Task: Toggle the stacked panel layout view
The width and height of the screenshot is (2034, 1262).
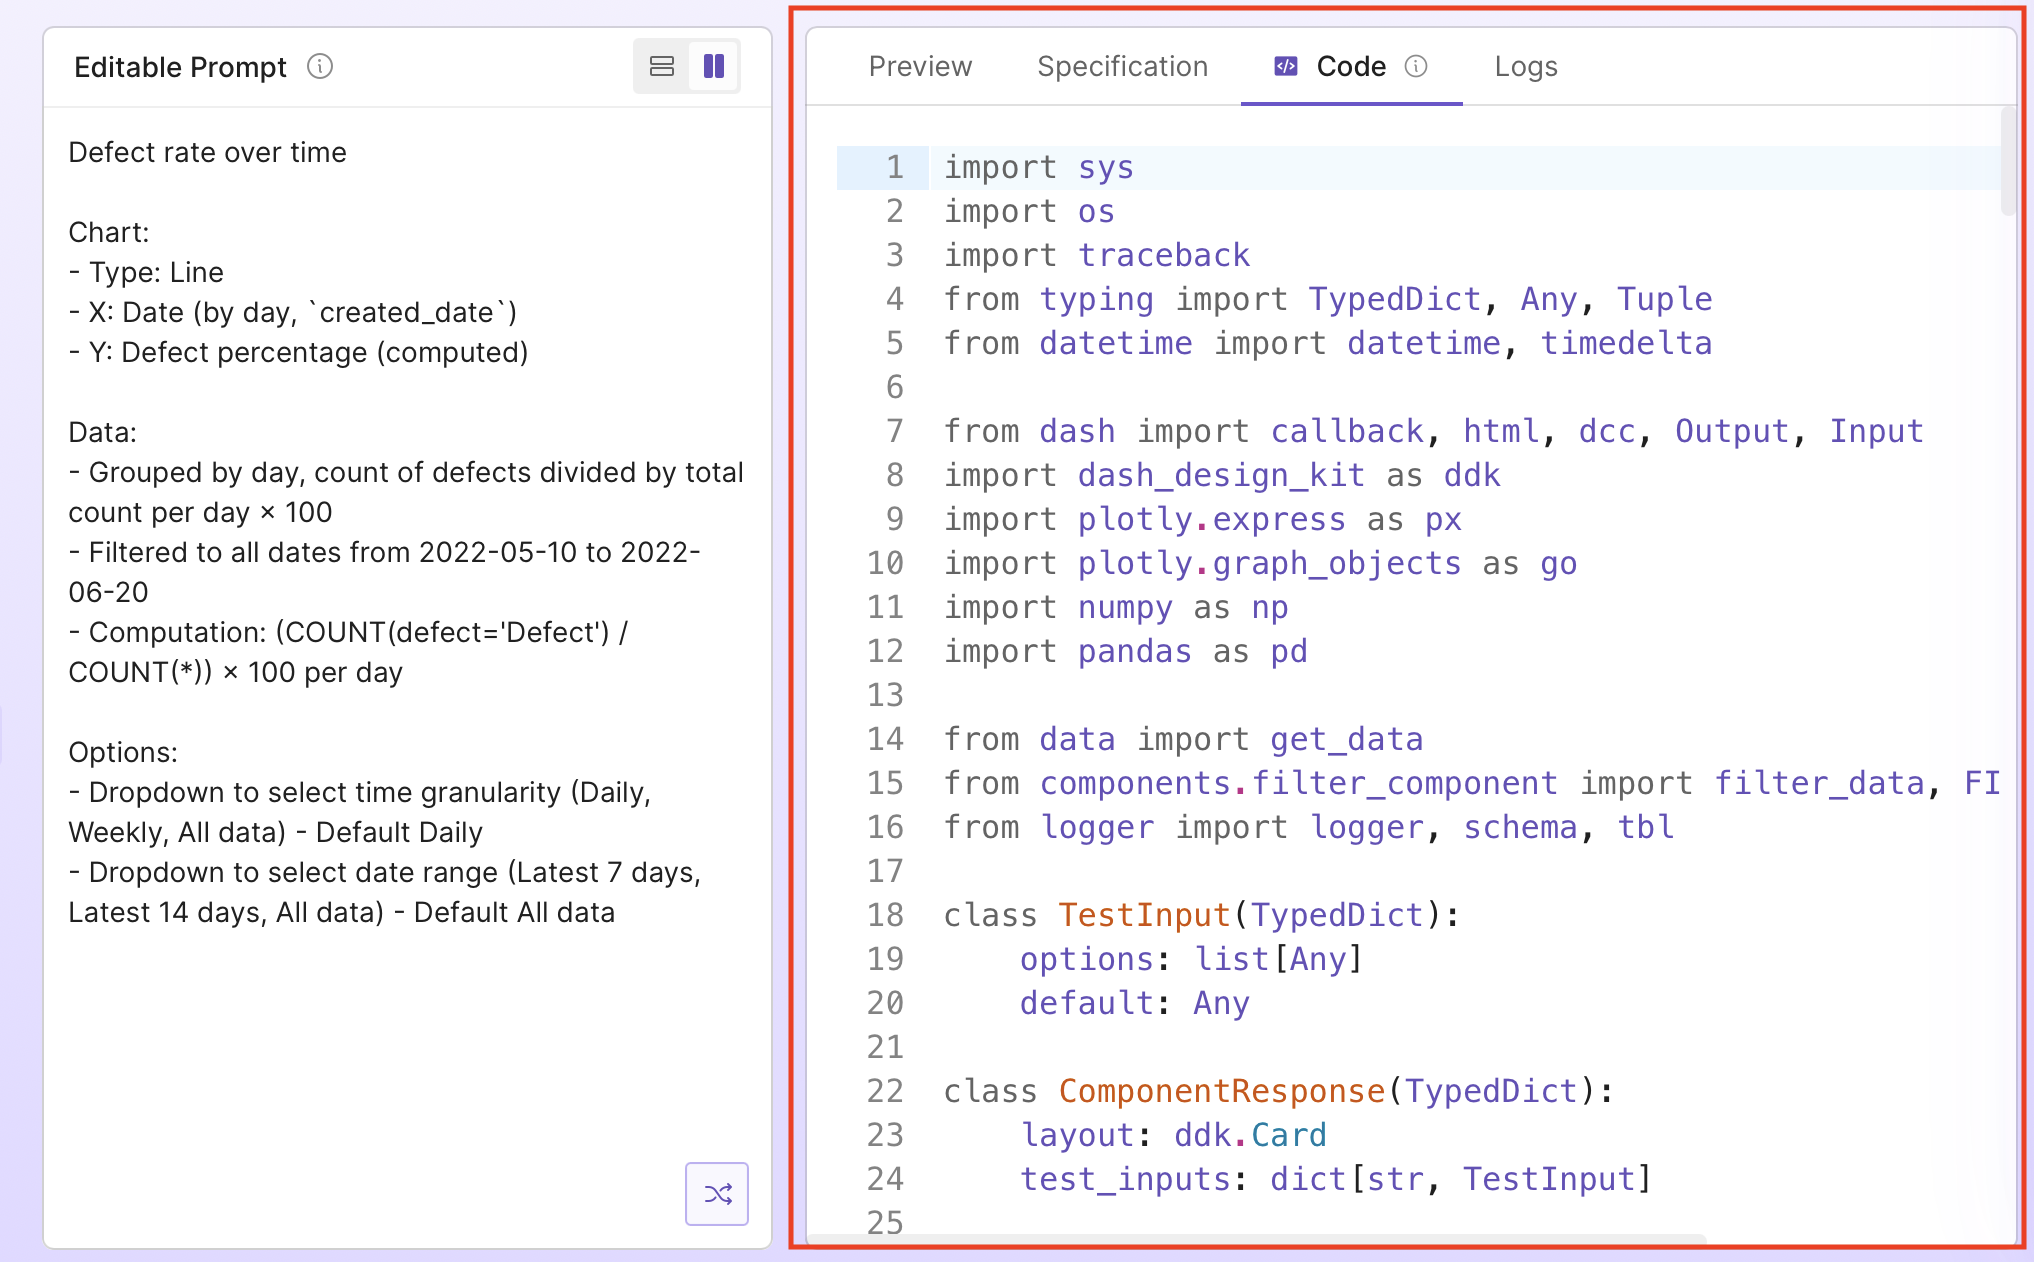Action: tap(661, 65)
